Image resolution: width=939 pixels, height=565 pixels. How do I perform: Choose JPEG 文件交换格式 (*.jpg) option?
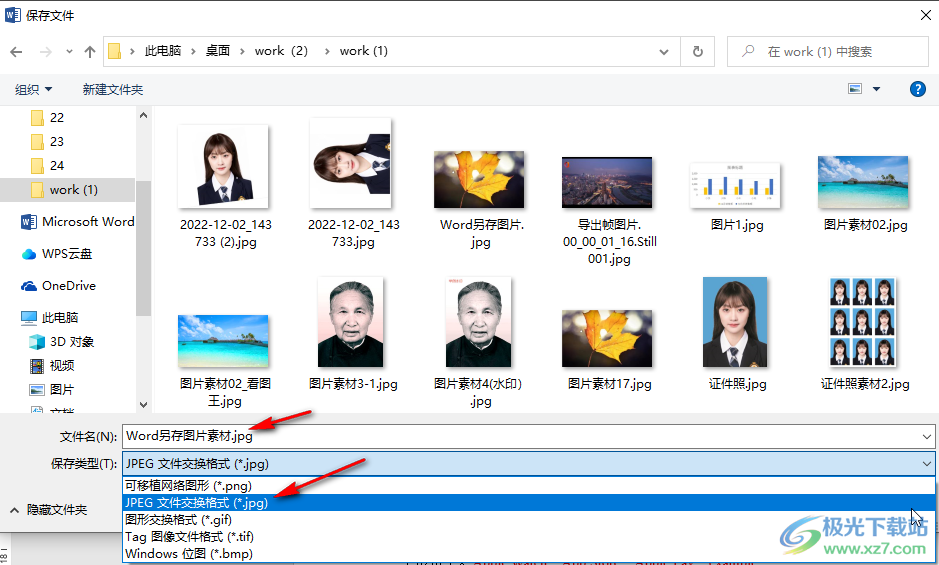click(x=528, y=503)
